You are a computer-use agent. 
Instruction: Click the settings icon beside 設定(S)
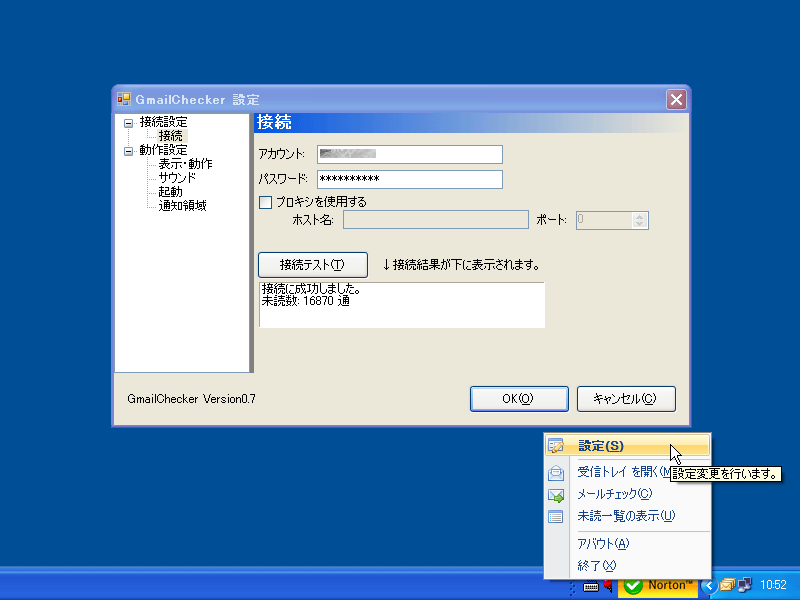[x=556, y=446]
